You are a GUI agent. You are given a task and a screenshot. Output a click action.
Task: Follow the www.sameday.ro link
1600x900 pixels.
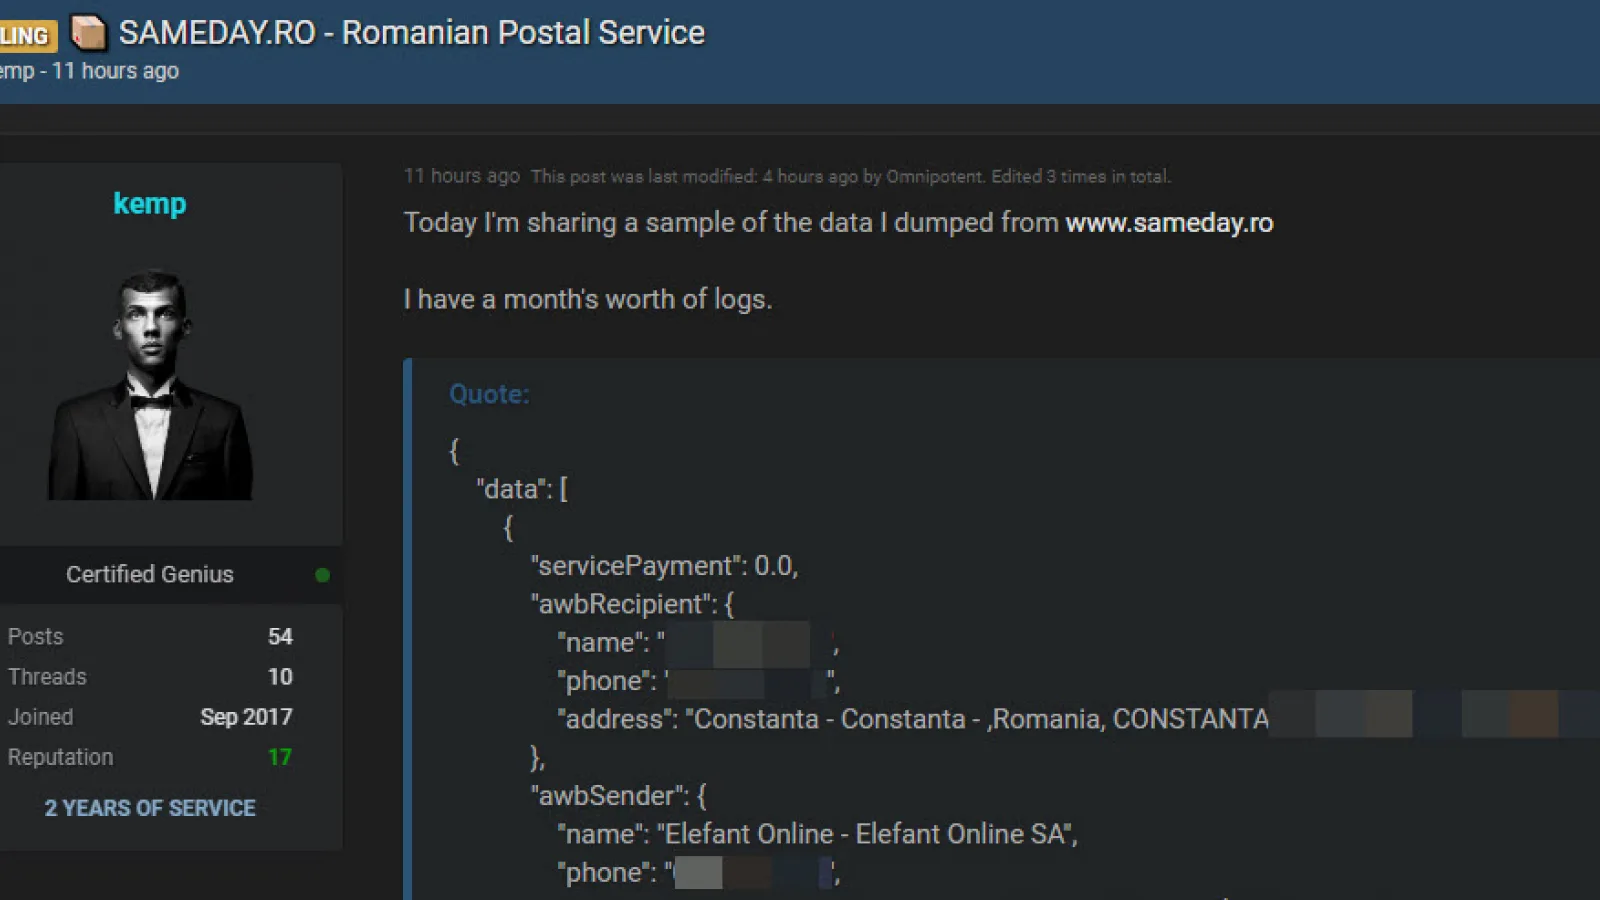(1169, 222)
